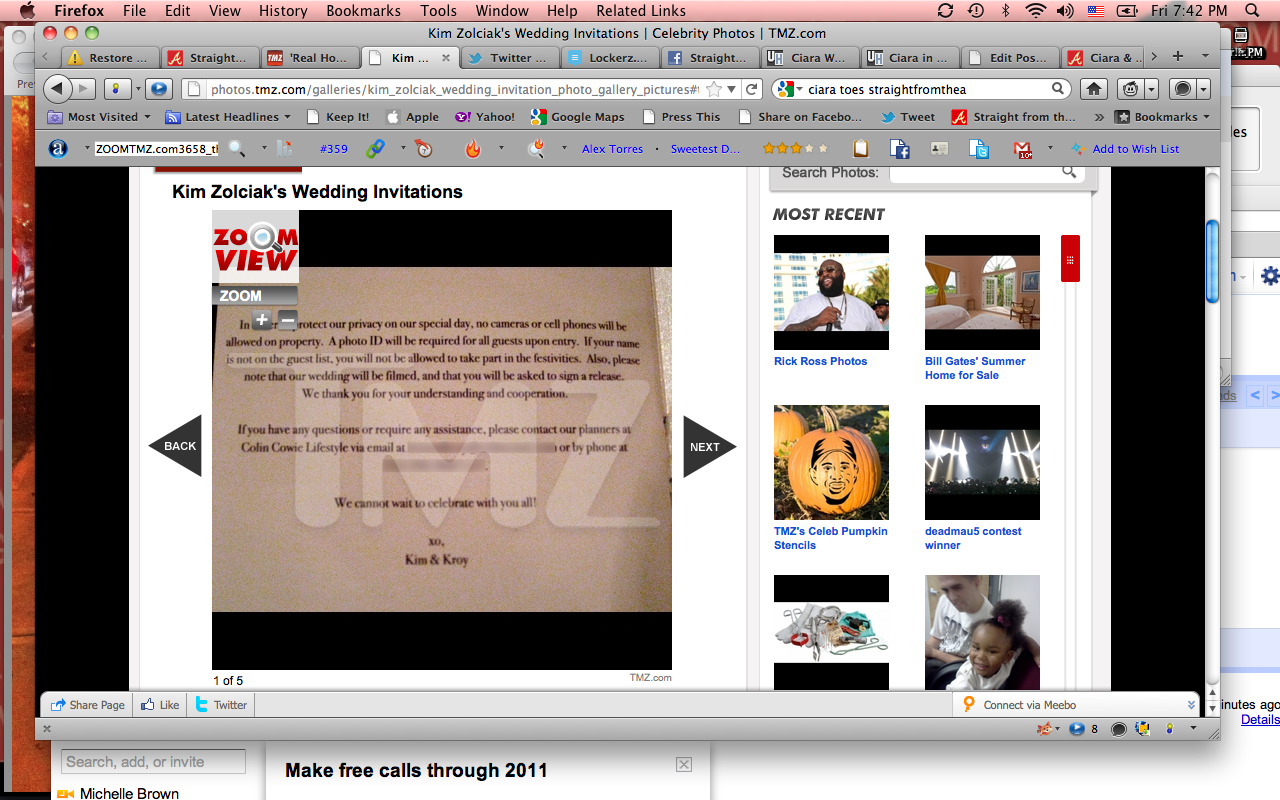This screenshot has width=1280, height=800.
Task: Click Add to Wish List link
Action: [x=1135, y=149]
